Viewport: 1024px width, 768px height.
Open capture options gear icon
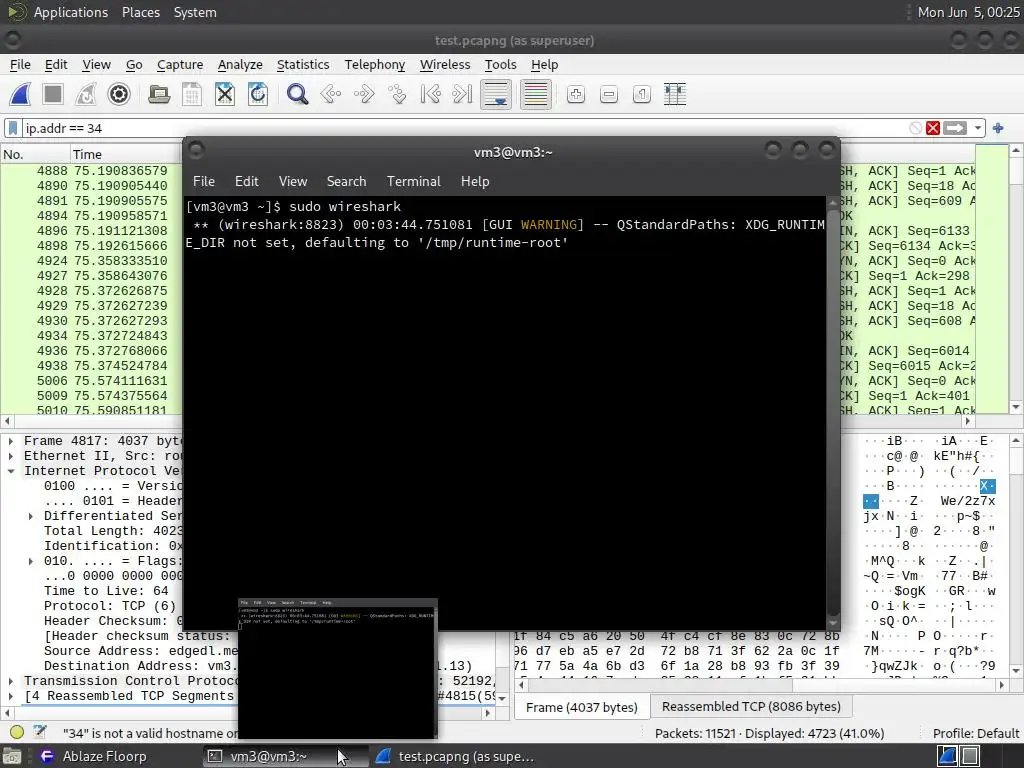[x=119, y=94]
